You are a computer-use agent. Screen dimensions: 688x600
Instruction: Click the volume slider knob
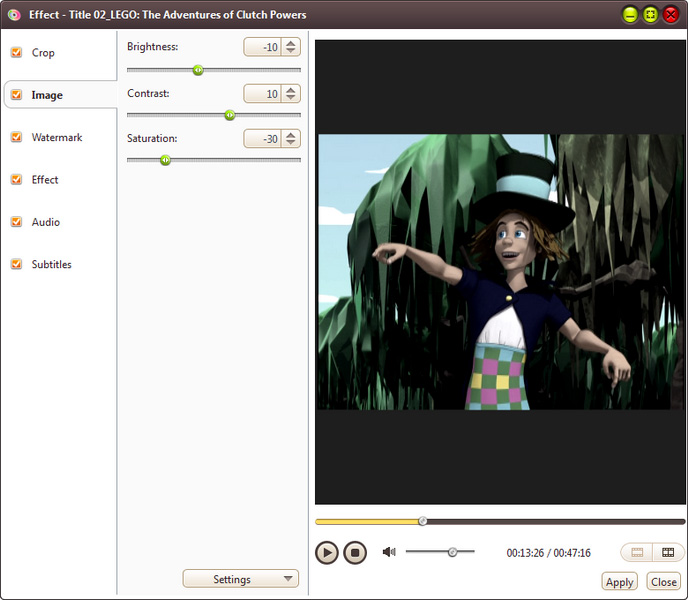[452, 552]
